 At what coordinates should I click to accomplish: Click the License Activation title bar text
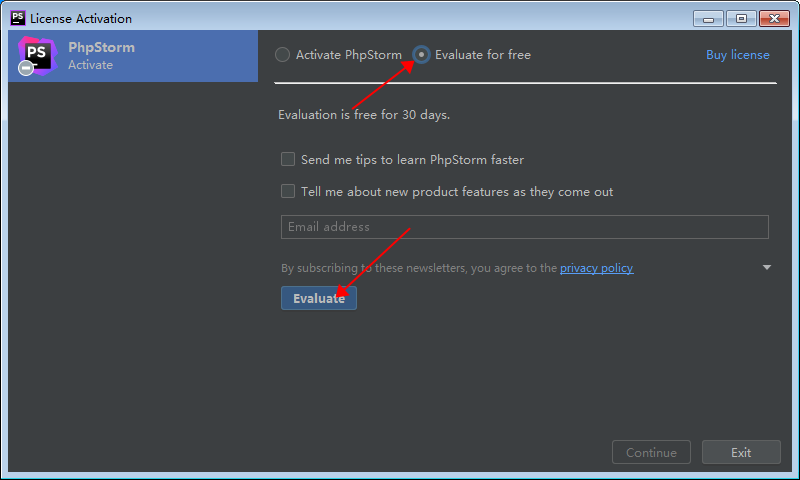(x=81, y=18)
